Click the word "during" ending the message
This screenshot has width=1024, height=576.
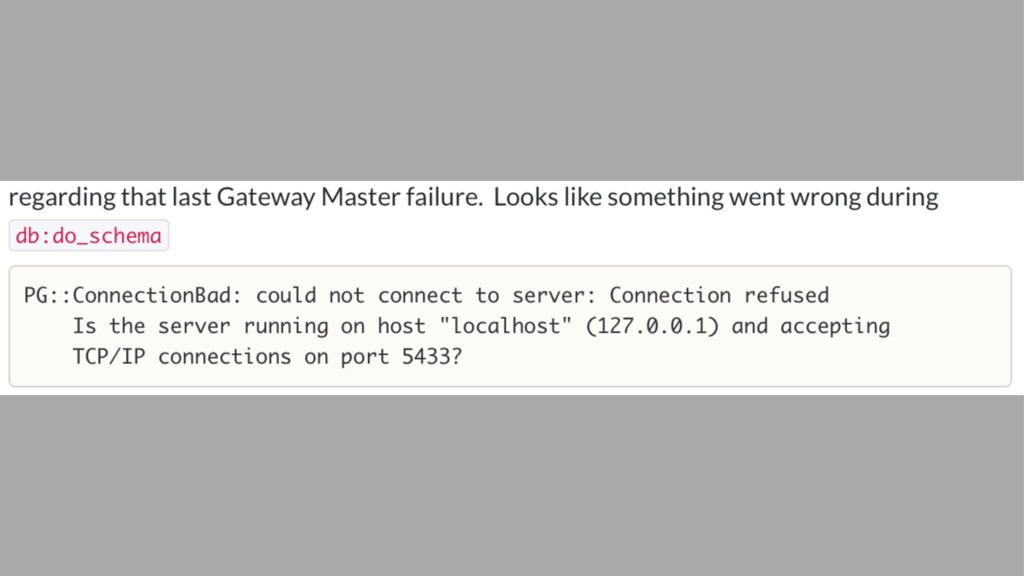(x=903, y=197)
